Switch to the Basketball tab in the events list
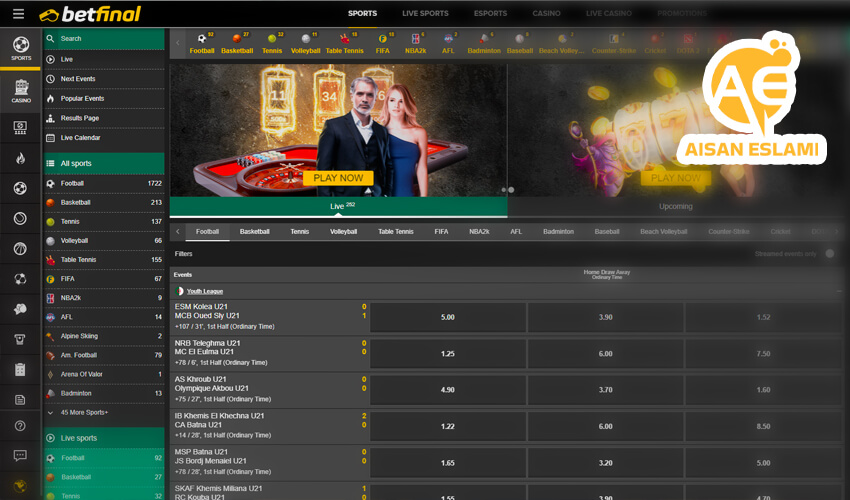The width and height of the screenshot is (850, 500). coord(254,231)
